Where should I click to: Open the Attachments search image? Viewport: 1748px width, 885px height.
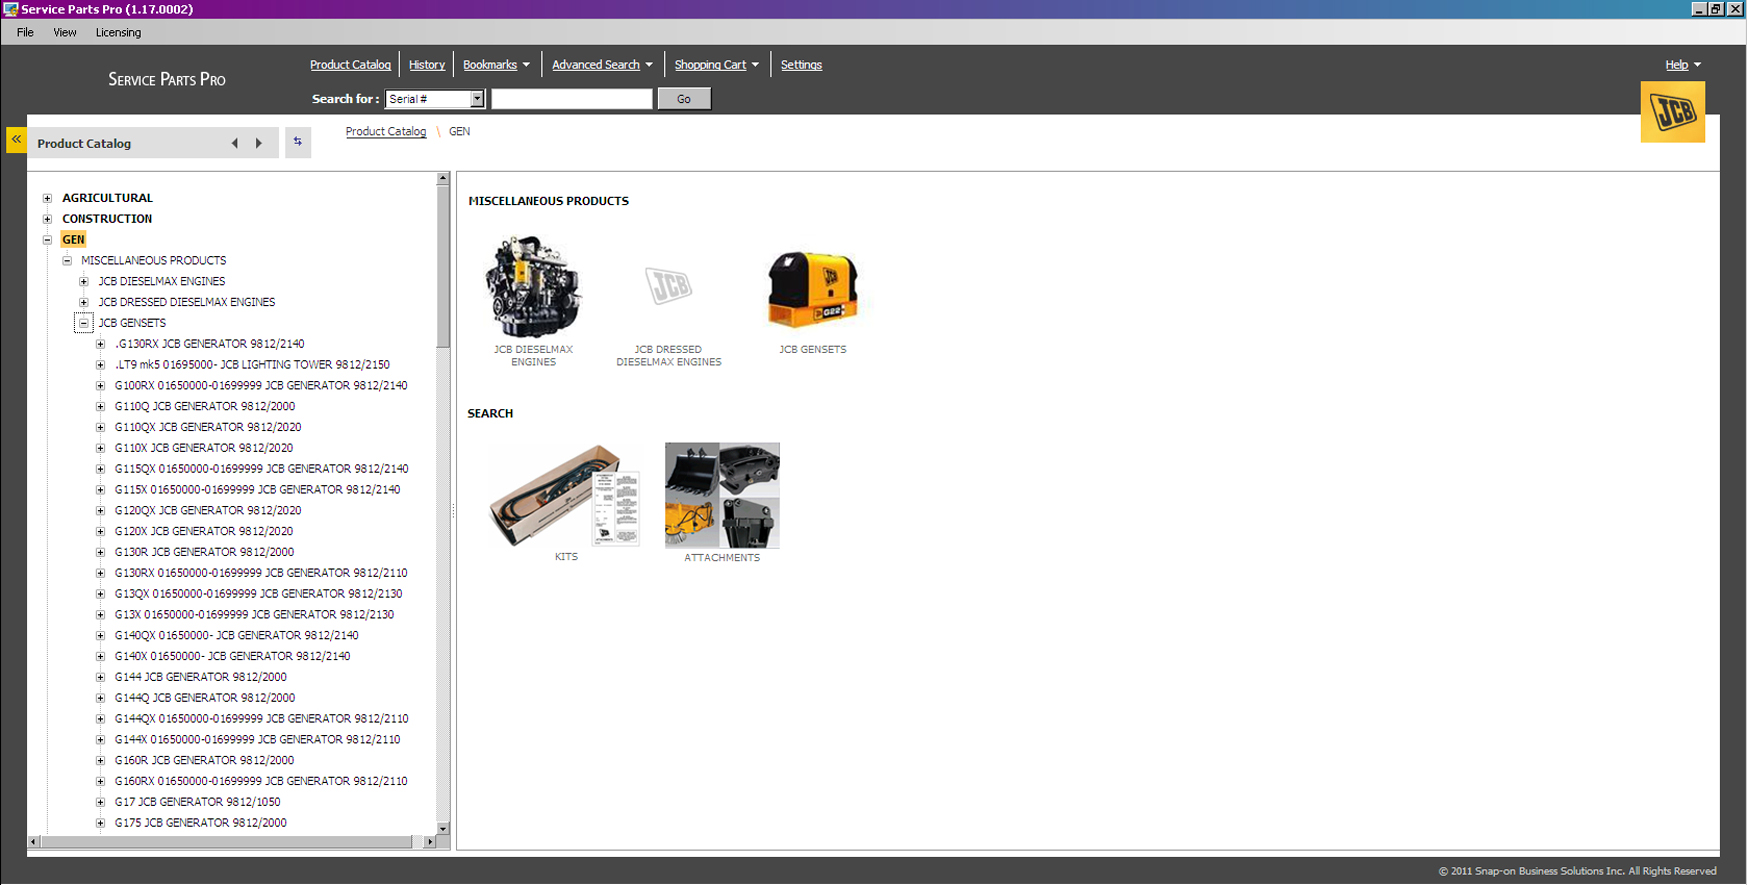click(722, 496)
